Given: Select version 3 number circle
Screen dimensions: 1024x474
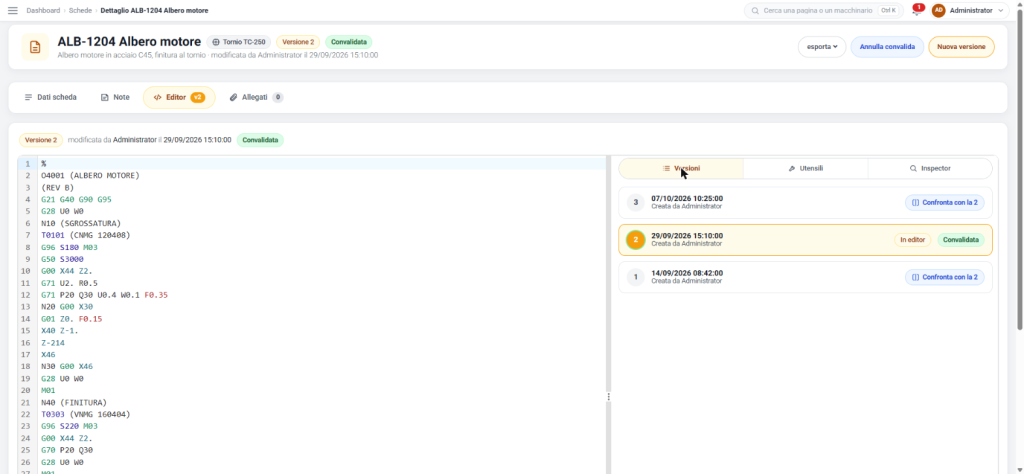Looking at the screenshot, I should [x=636, y=202].
